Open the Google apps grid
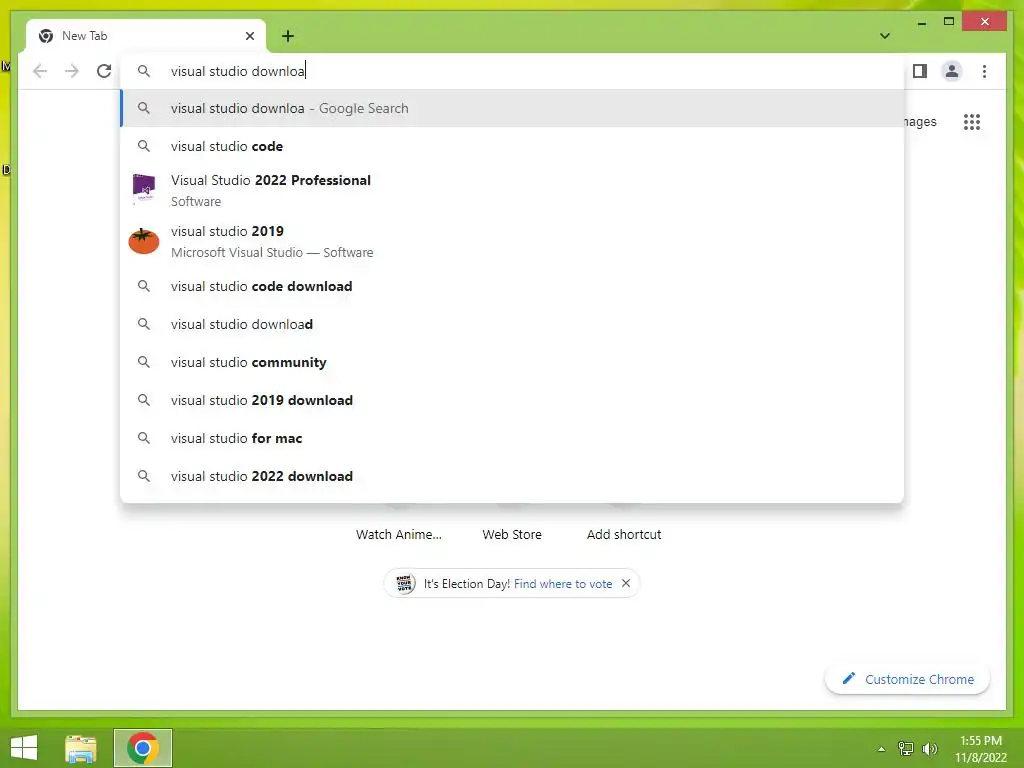The width and height of the screenshot is (1024, 768). point(972,122)
